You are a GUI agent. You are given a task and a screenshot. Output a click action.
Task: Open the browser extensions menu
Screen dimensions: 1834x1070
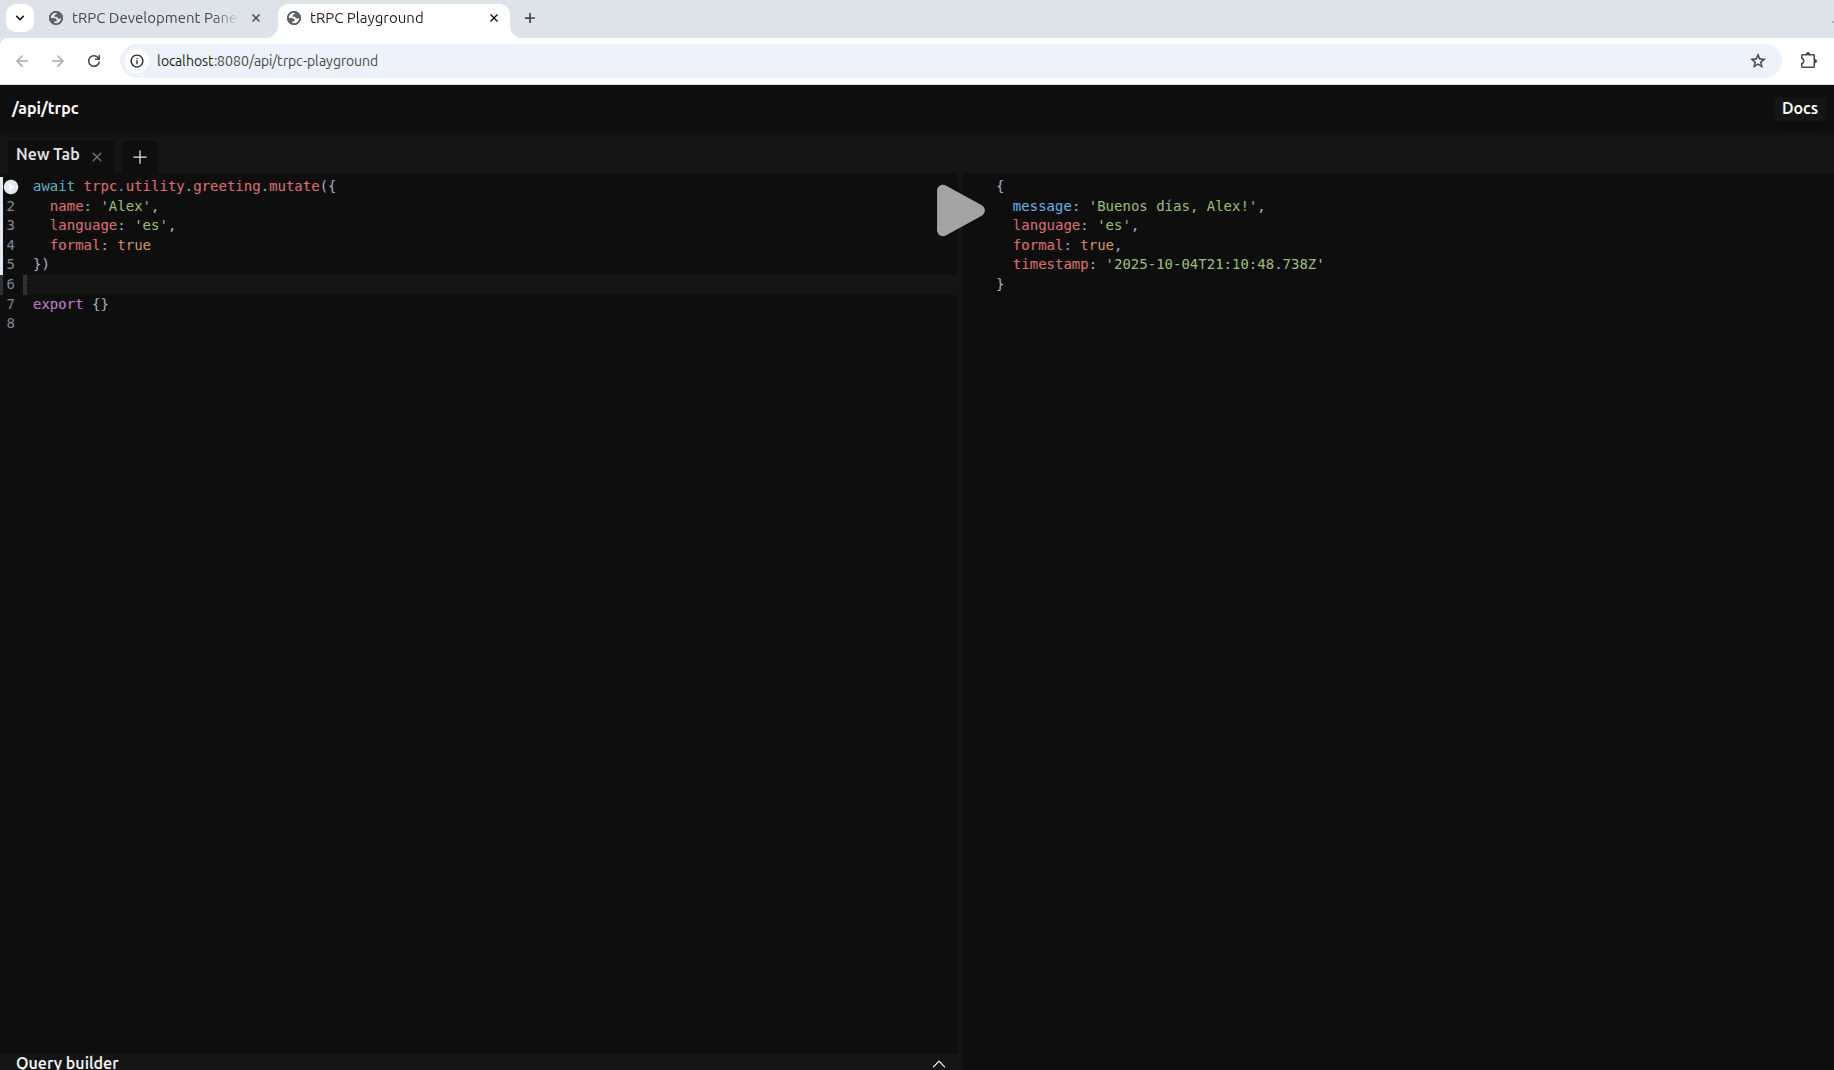1808,61
